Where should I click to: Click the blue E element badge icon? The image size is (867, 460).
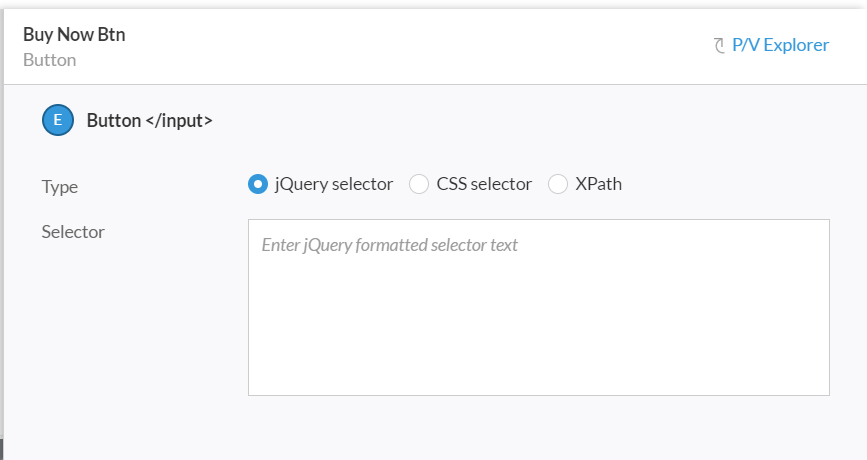pyautogui.click(x=58, y=120)
